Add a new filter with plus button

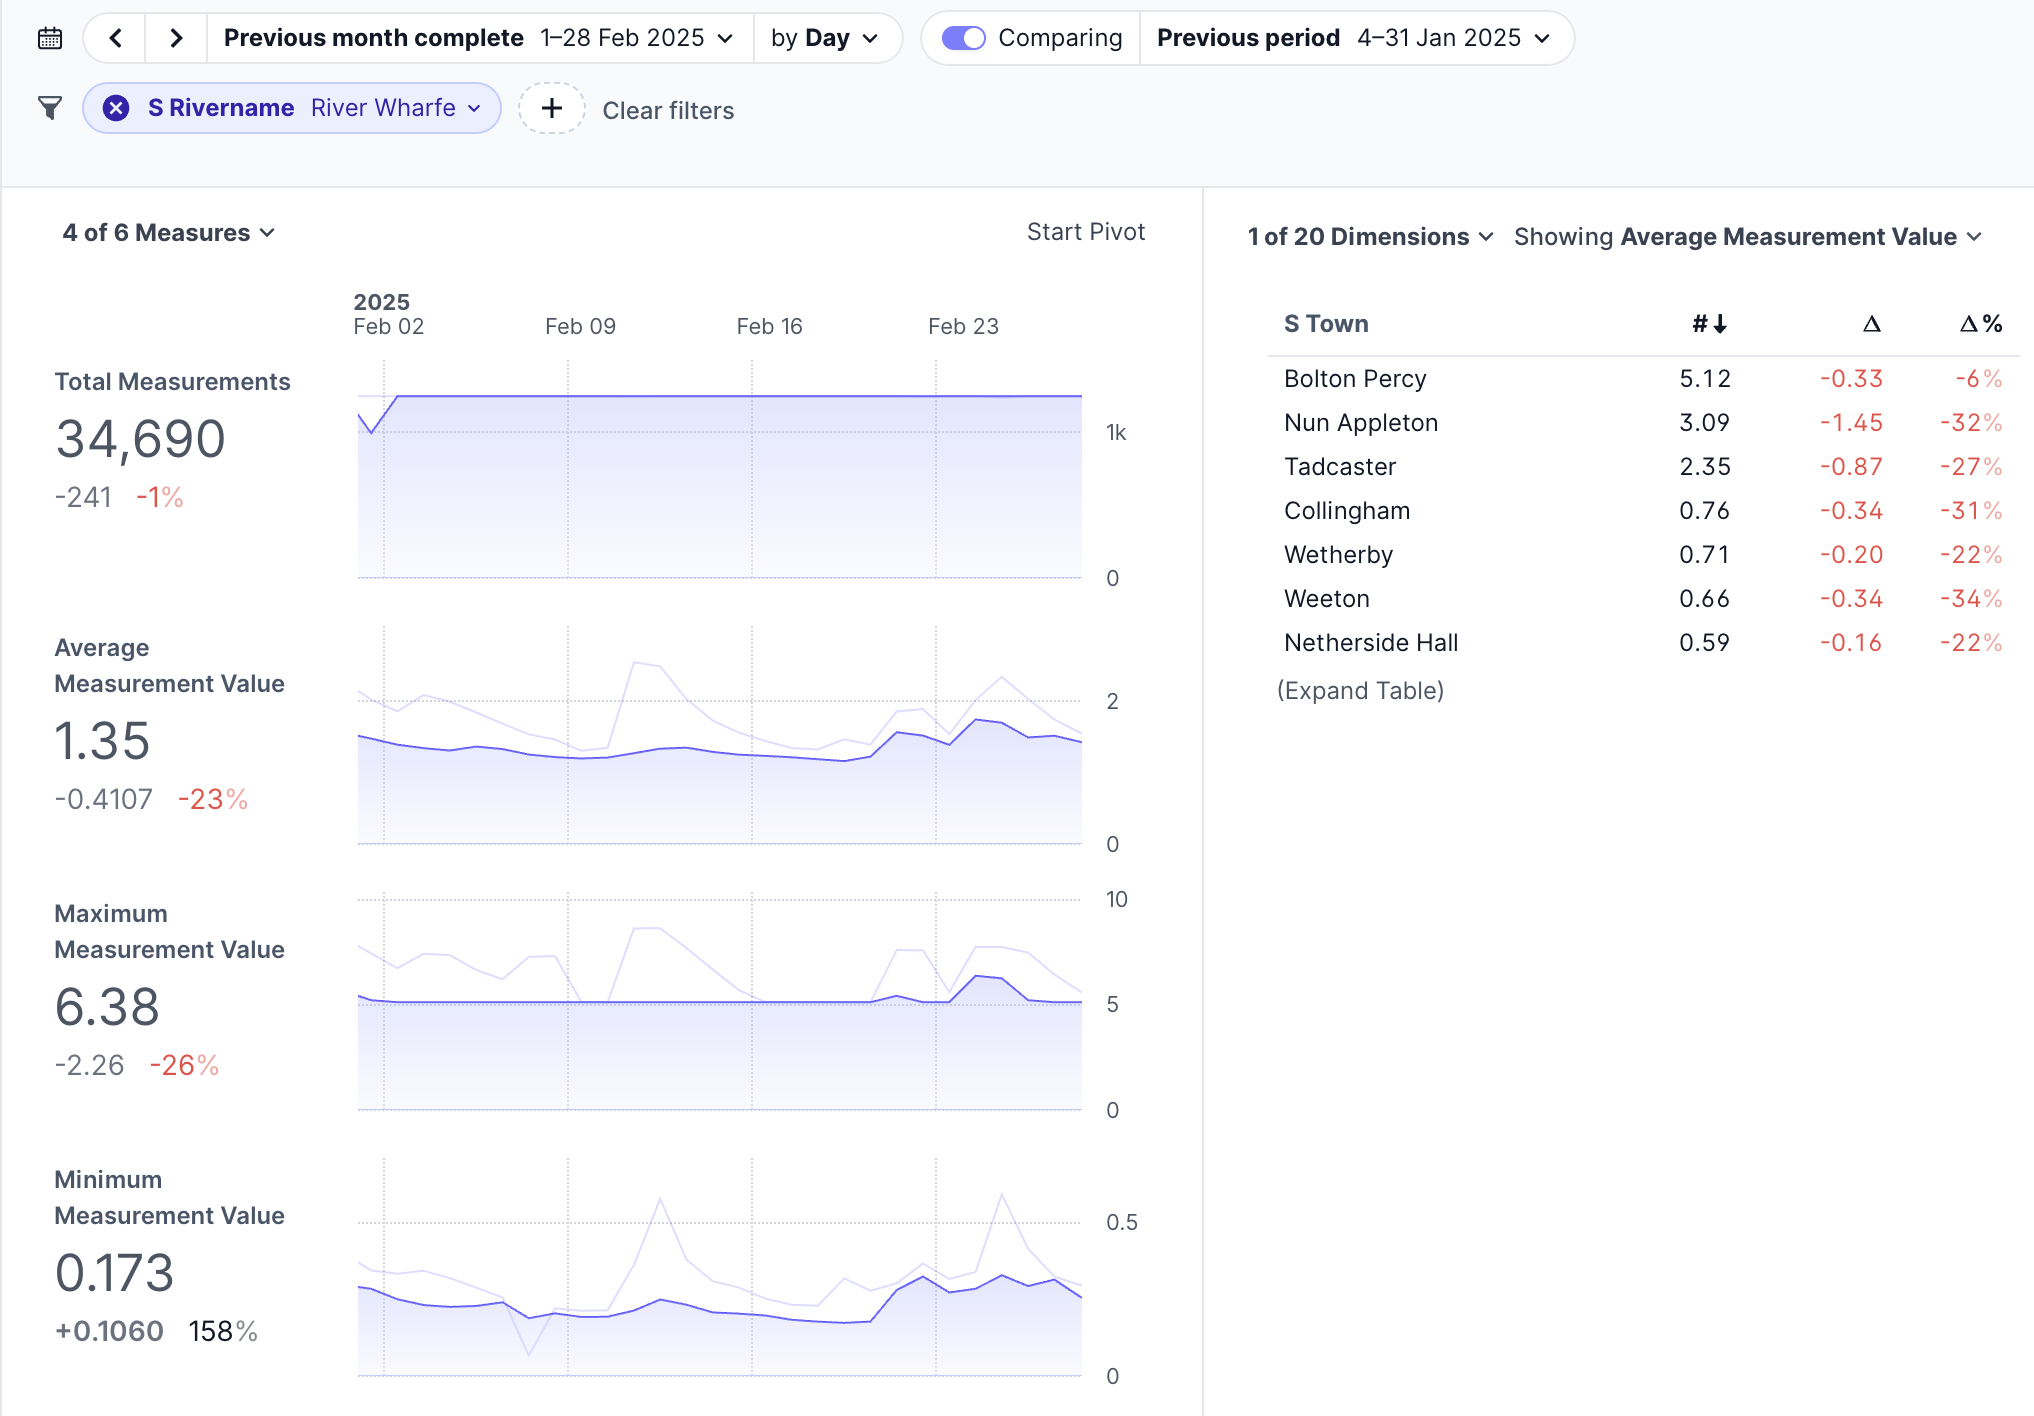point(551,108)
